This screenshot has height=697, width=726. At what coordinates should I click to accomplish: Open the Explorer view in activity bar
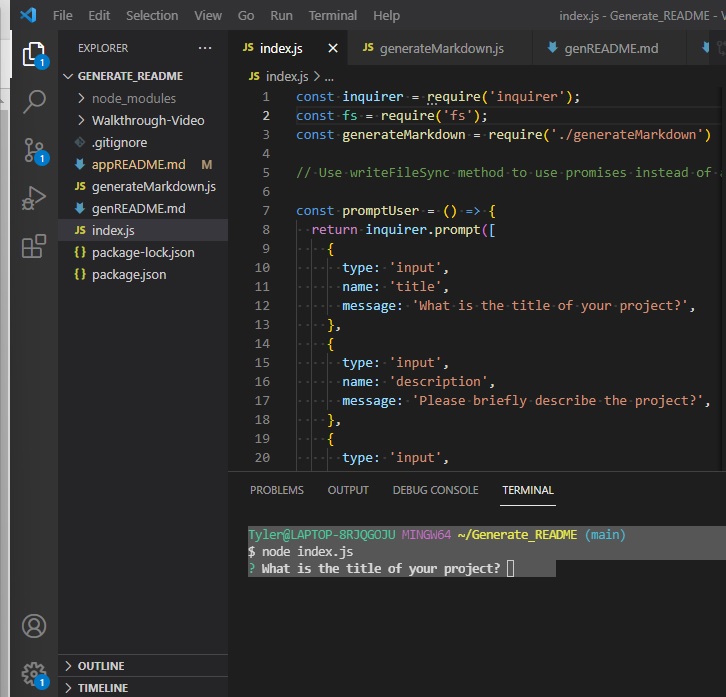click(x=34, y=54)
